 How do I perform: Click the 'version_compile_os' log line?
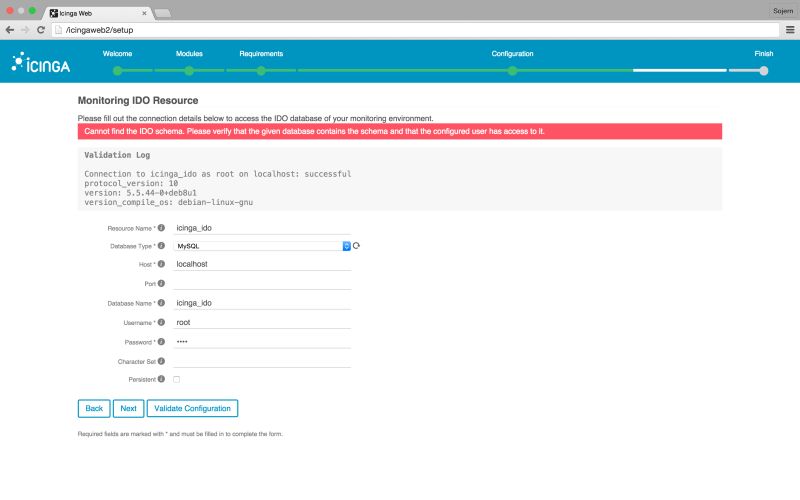click(x=168, y=202)
